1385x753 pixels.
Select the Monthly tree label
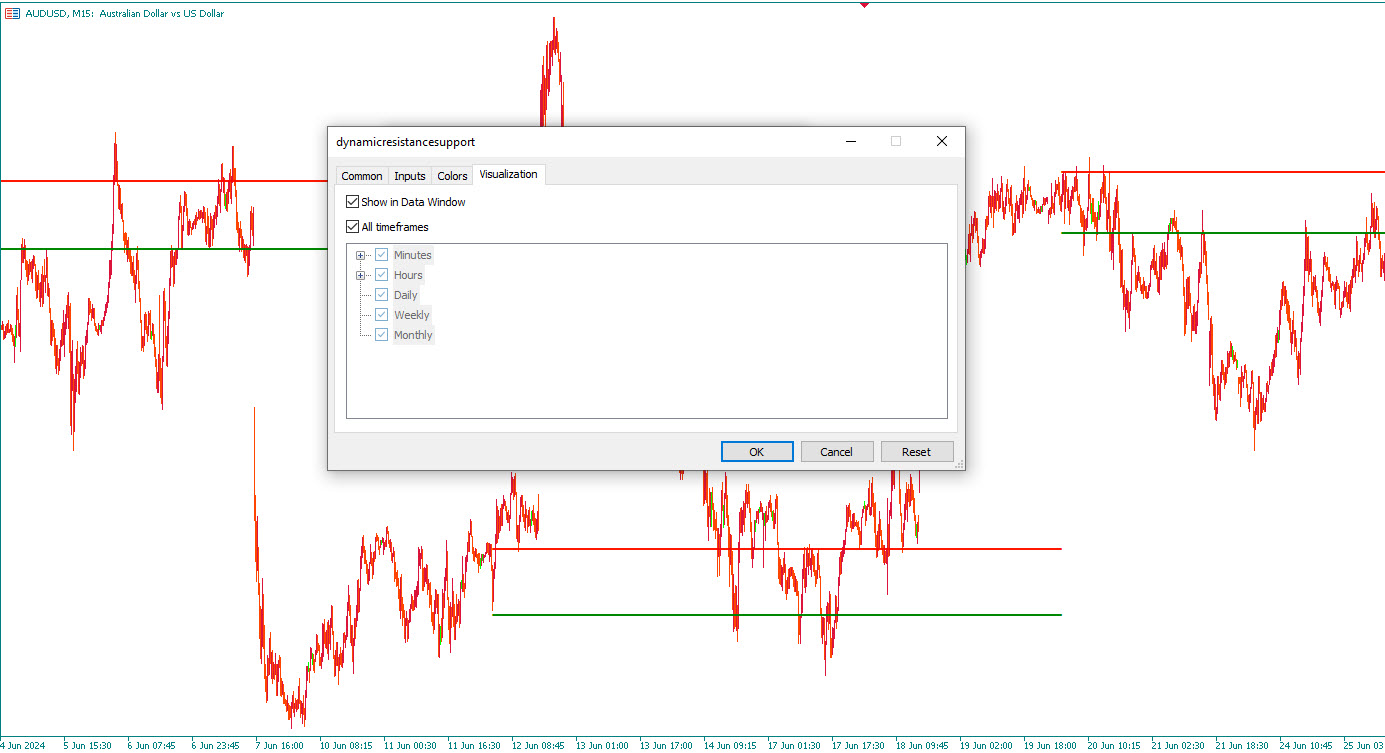(413, 335)
